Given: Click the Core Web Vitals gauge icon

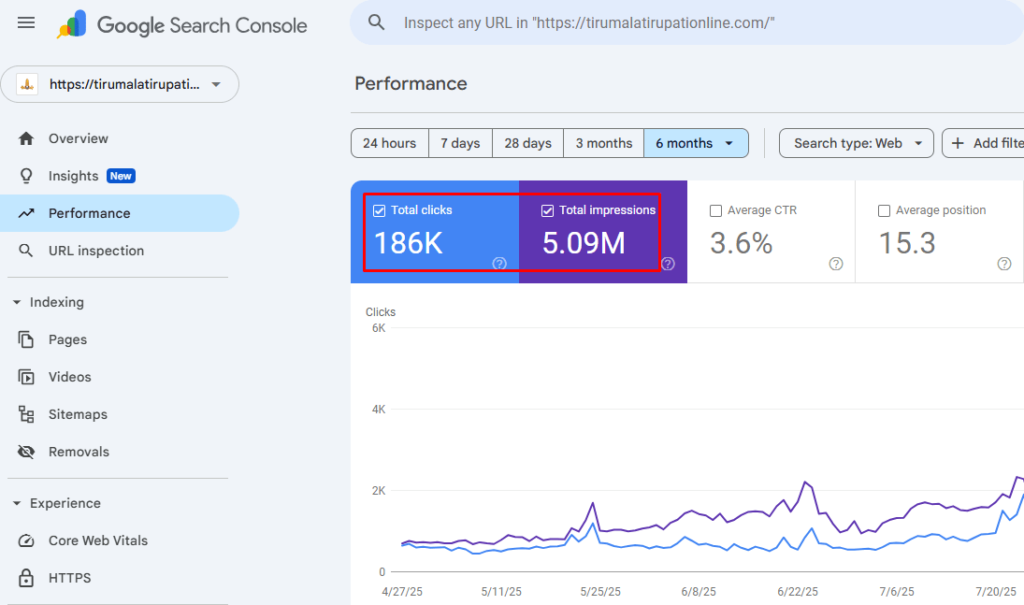Looking at the screenshot, I should (27, 541).
